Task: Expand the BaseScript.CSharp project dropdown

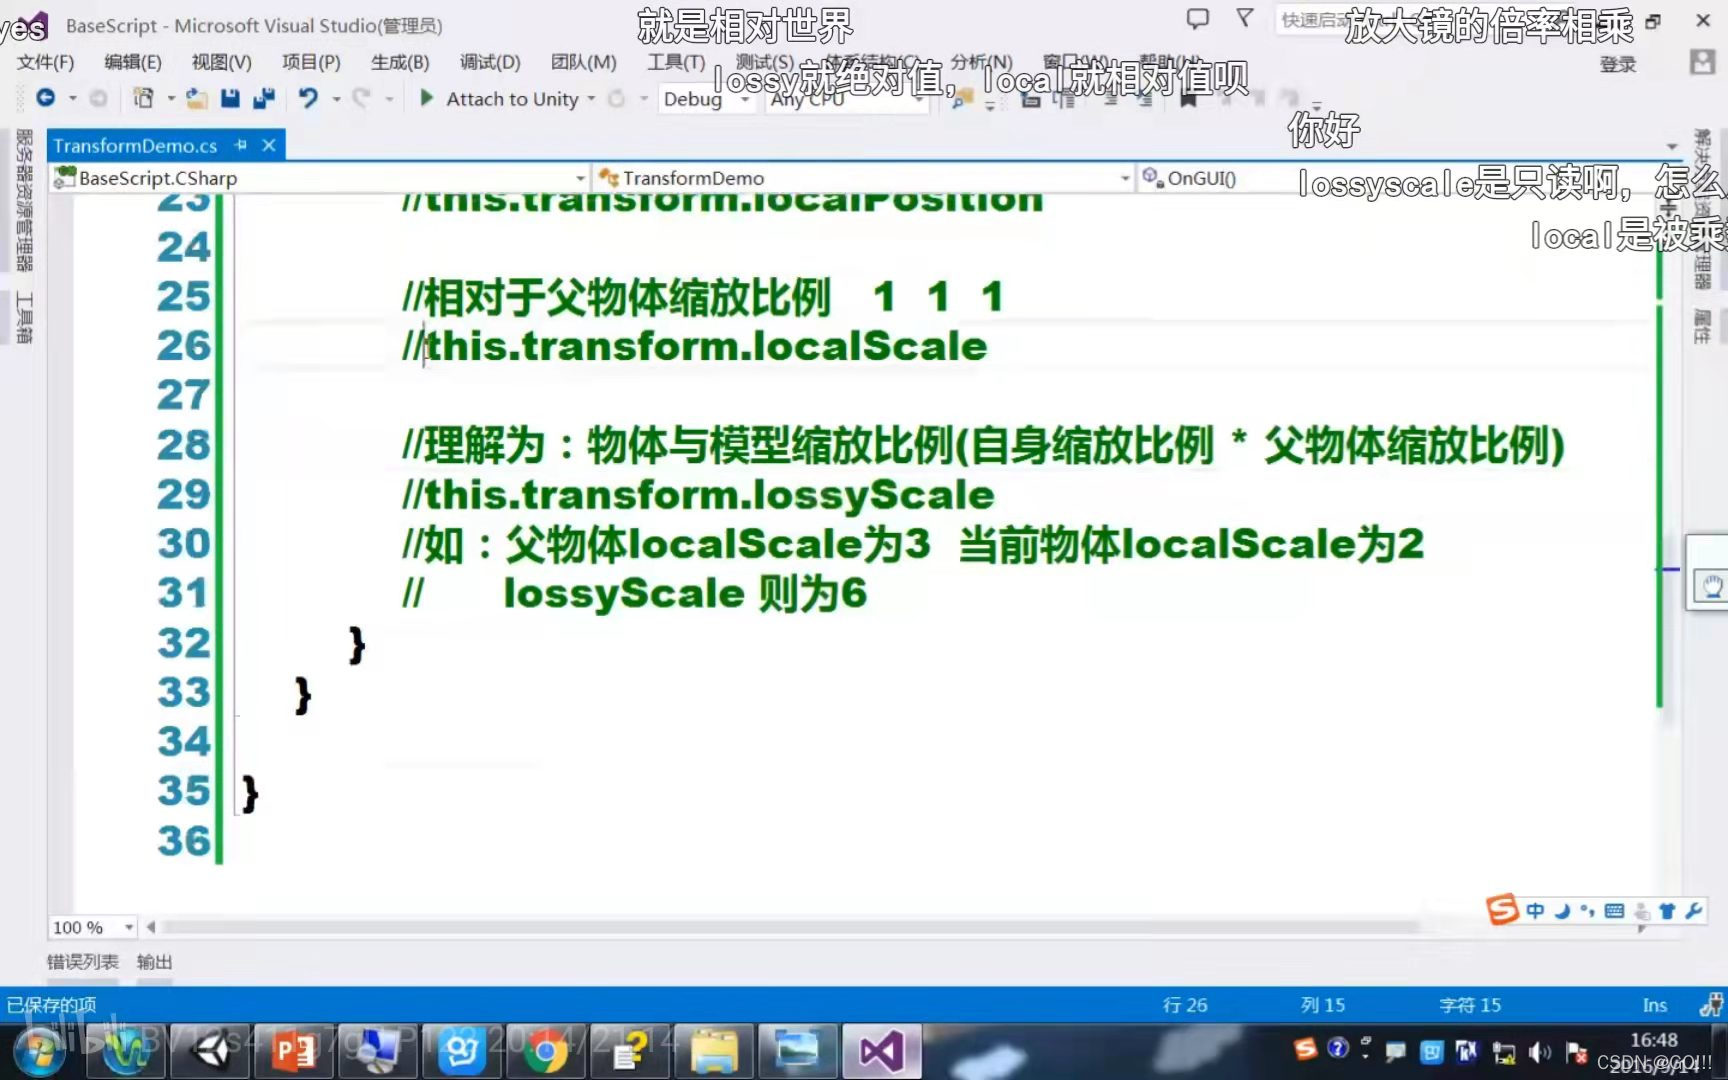Action: point(580,178)
